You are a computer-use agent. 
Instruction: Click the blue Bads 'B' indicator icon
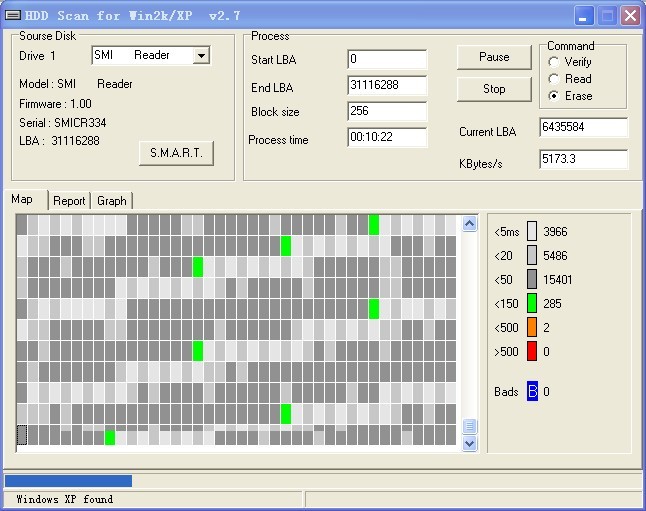(532, 391)
